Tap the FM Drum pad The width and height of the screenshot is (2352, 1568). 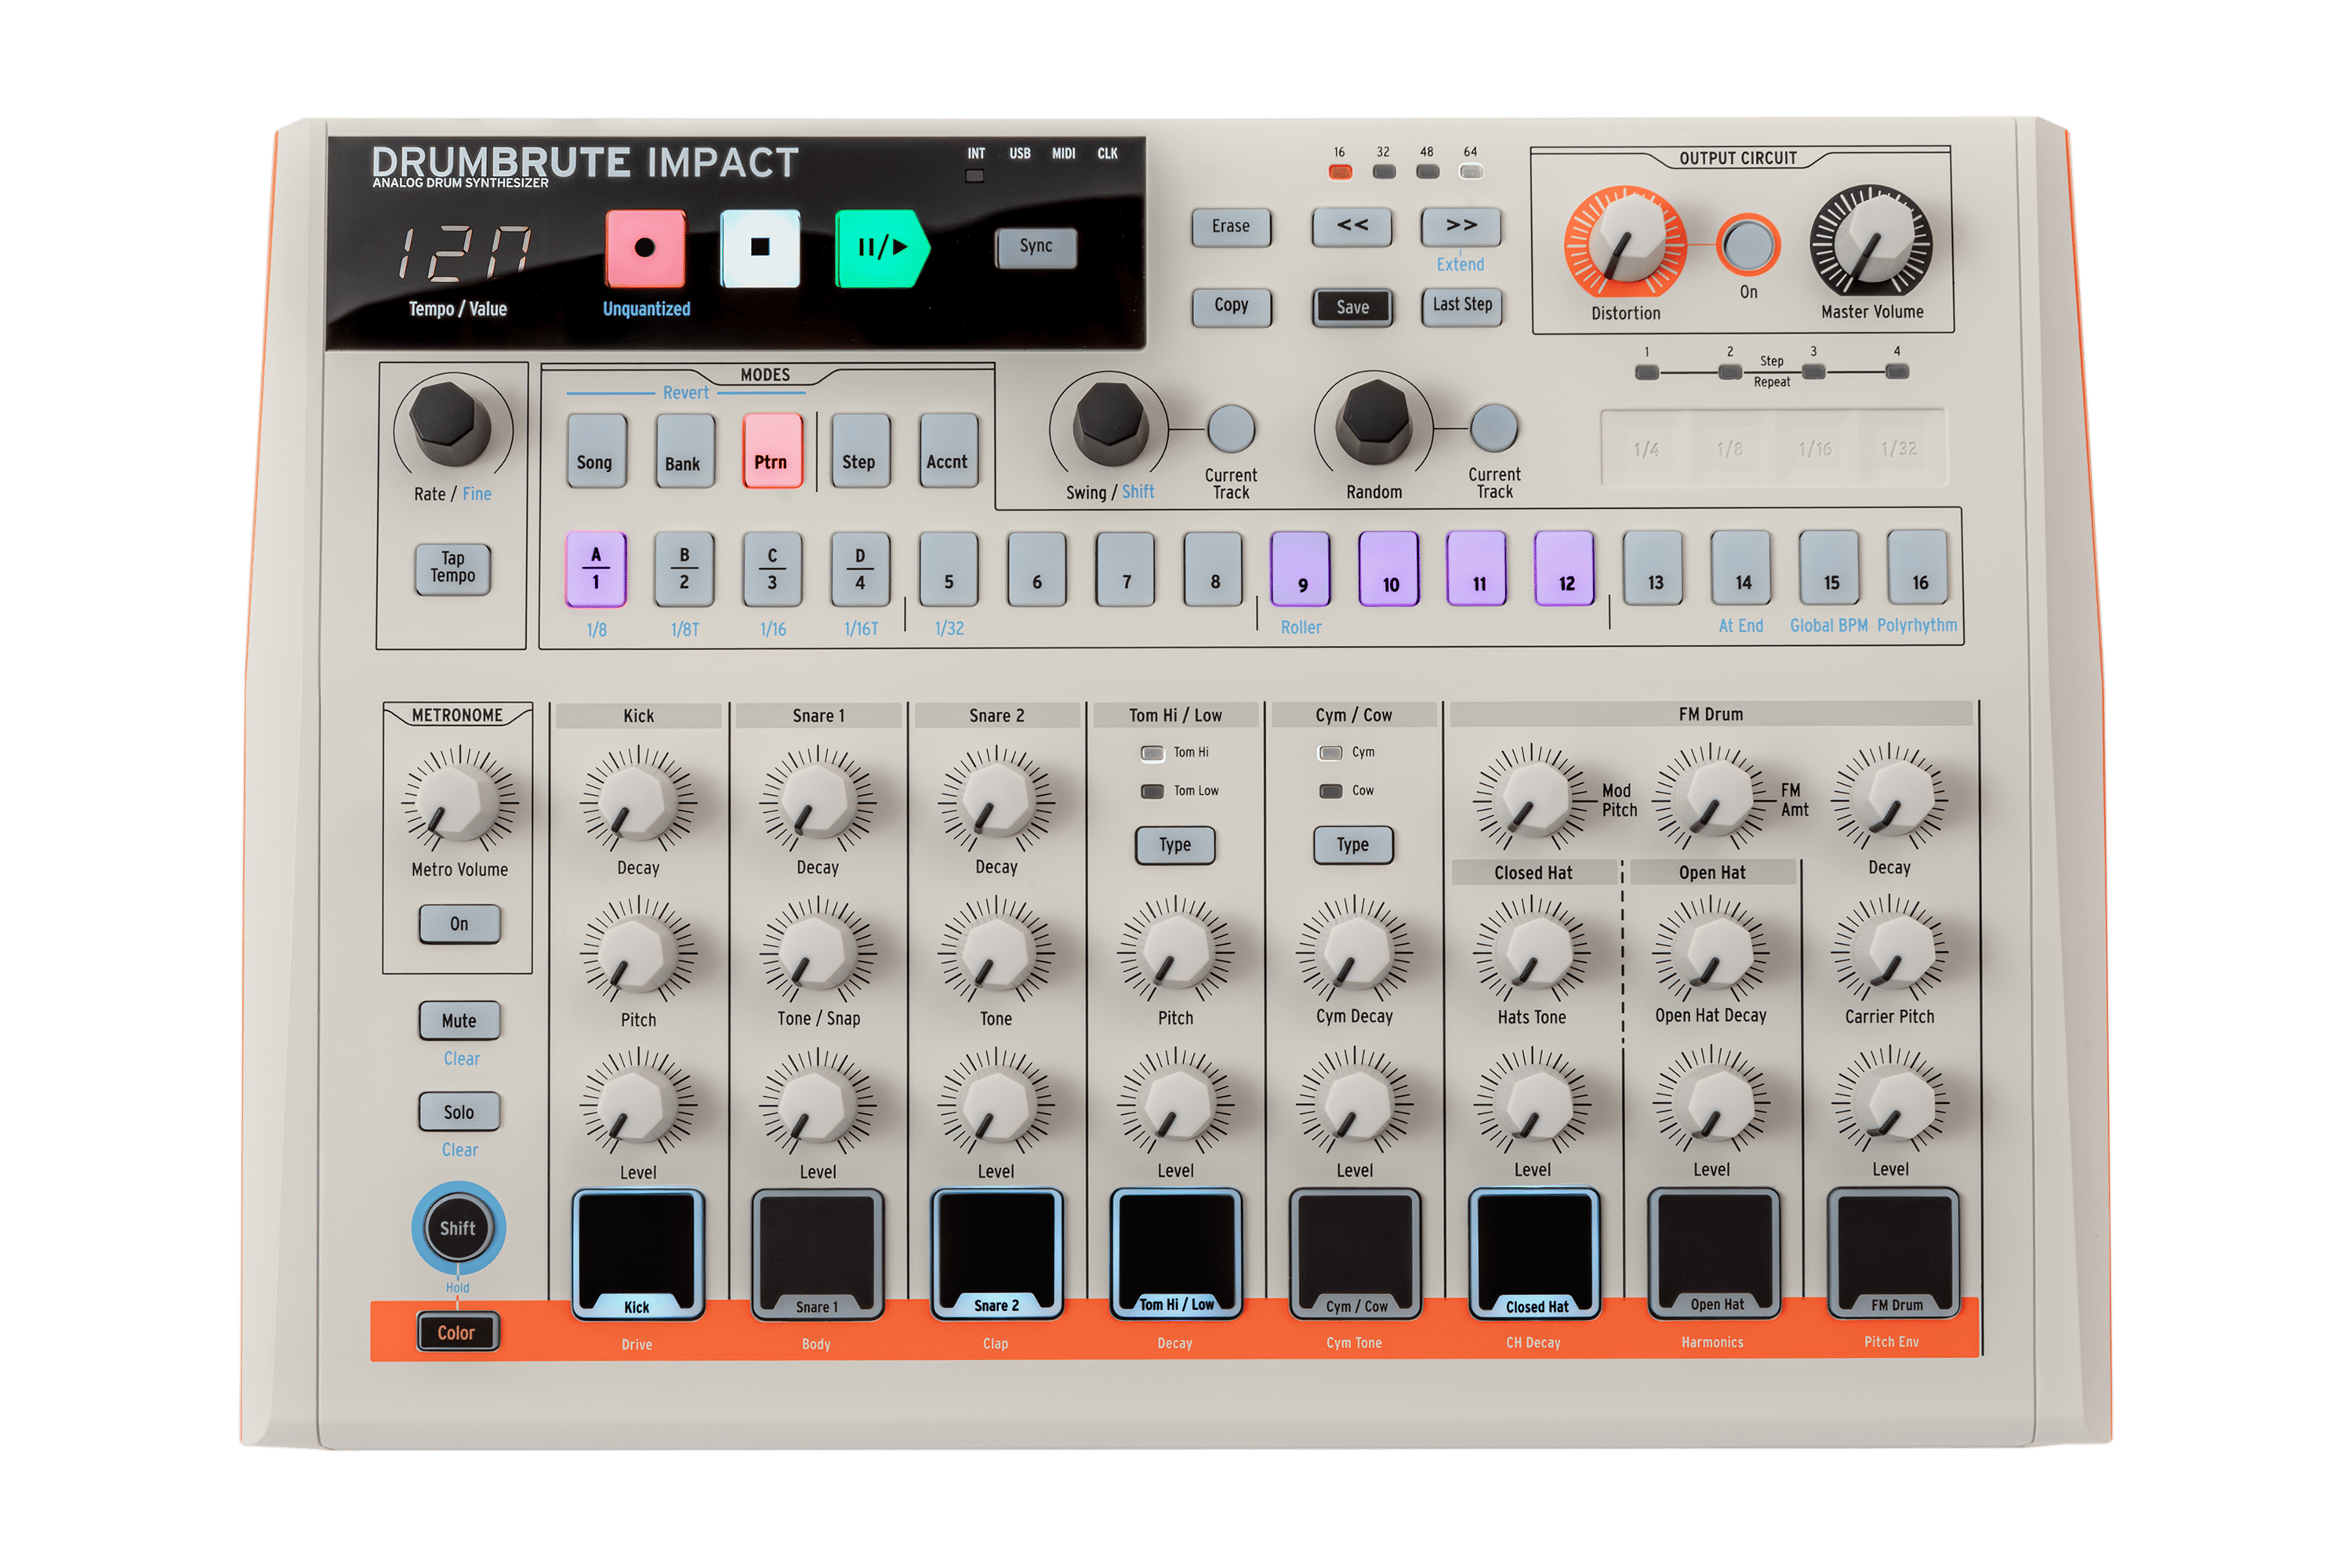tap(1893, 1252)
